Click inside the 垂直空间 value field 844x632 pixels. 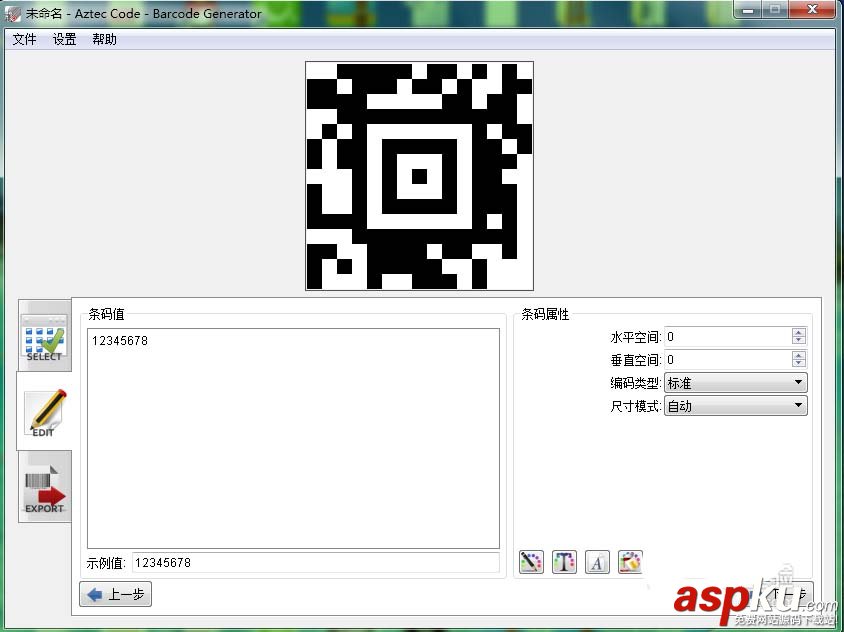[728, 360]
